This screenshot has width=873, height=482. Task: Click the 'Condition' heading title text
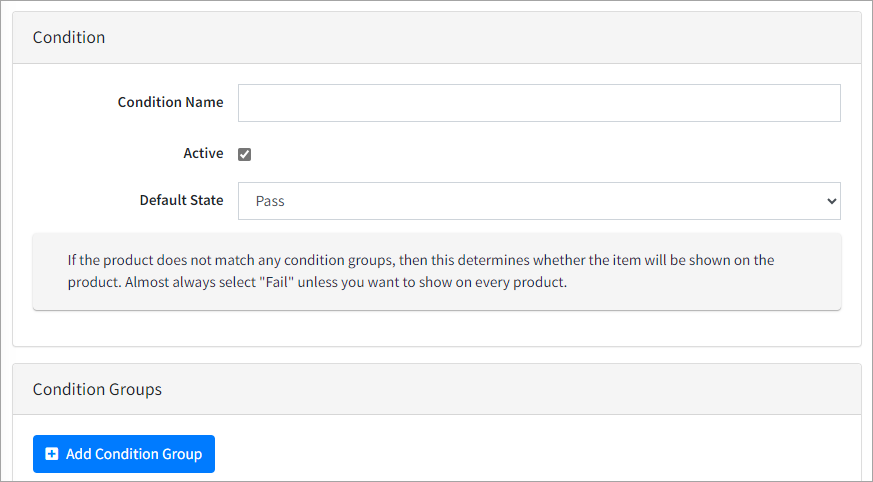click(x=69, y=38)
